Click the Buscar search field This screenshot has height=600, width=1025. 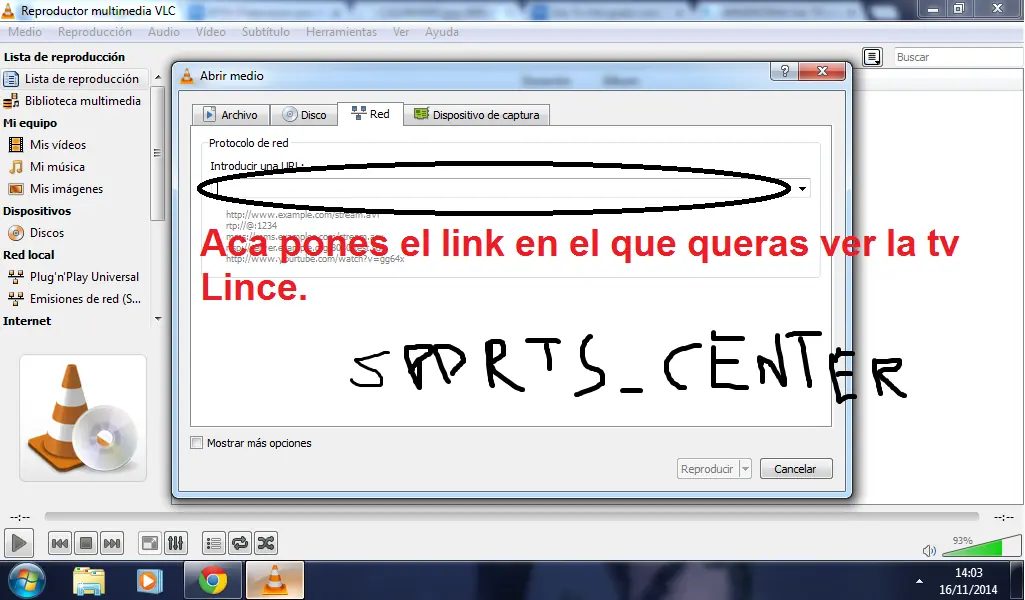tap(958, 57)
